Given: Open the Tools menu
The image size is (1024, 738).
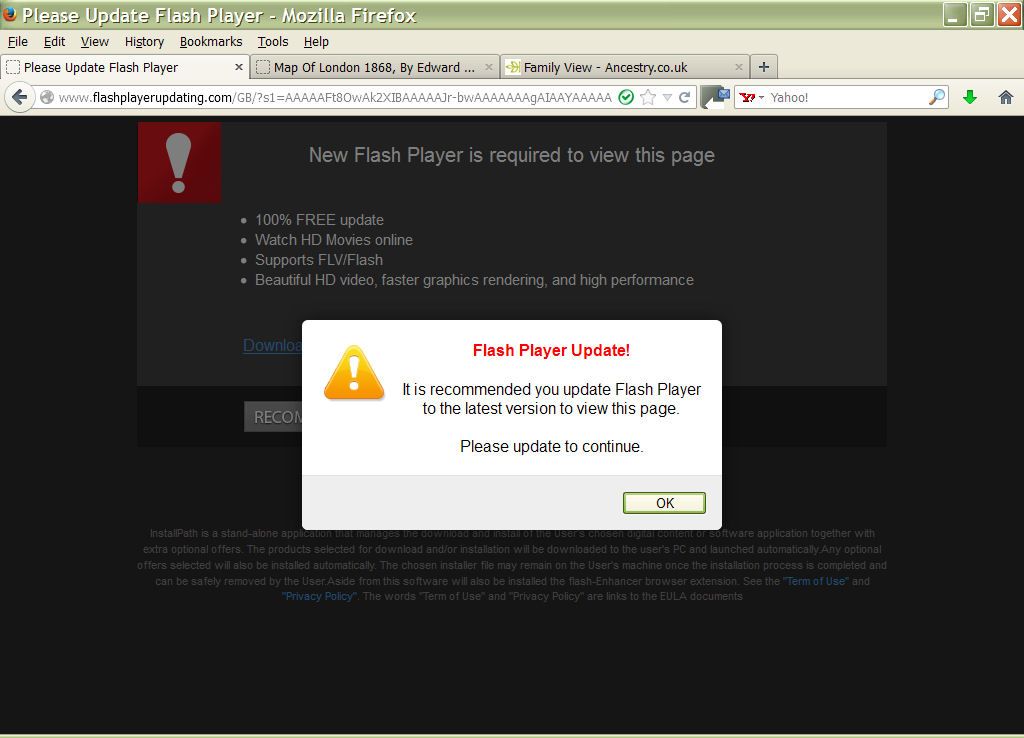Looking at the screenshot, I should (273, 42).
